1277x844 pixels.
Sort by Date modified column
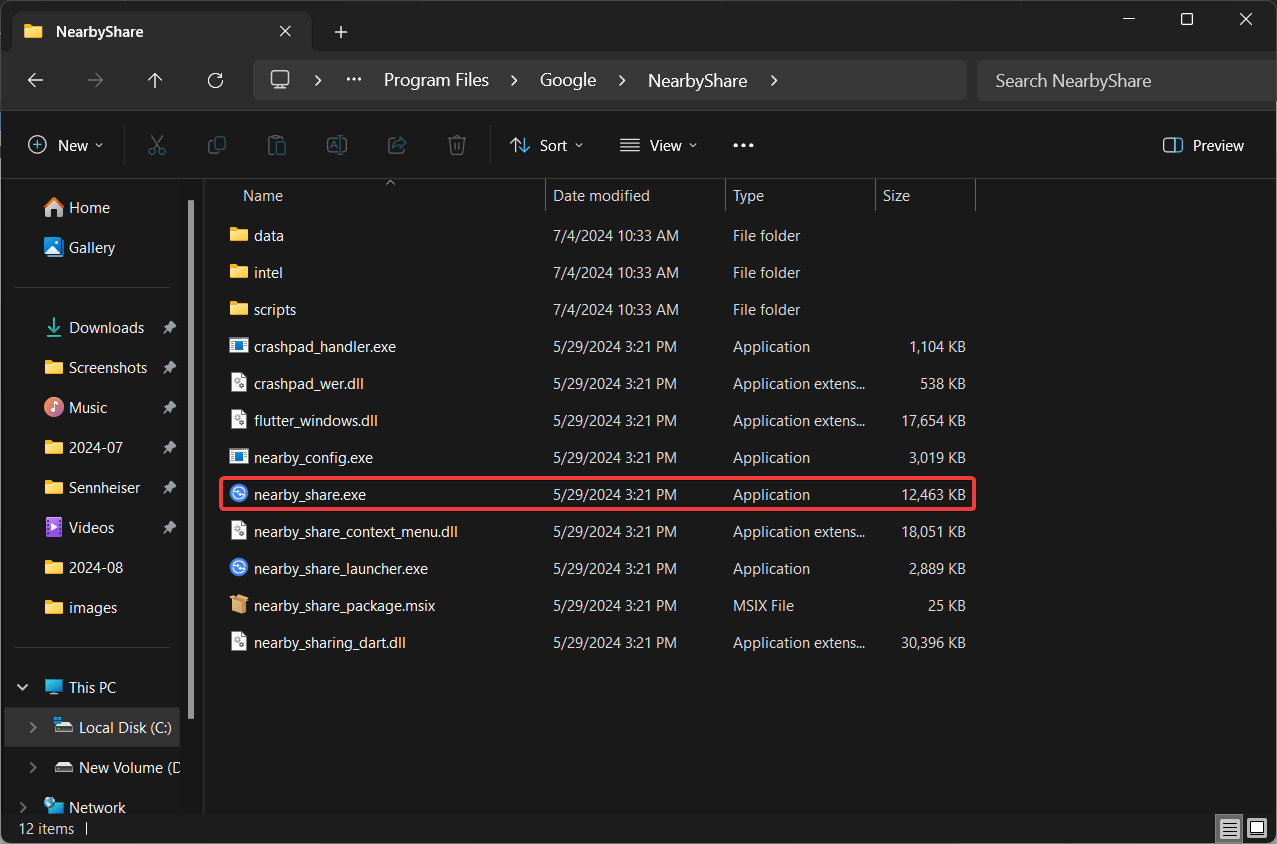point(602,196)
